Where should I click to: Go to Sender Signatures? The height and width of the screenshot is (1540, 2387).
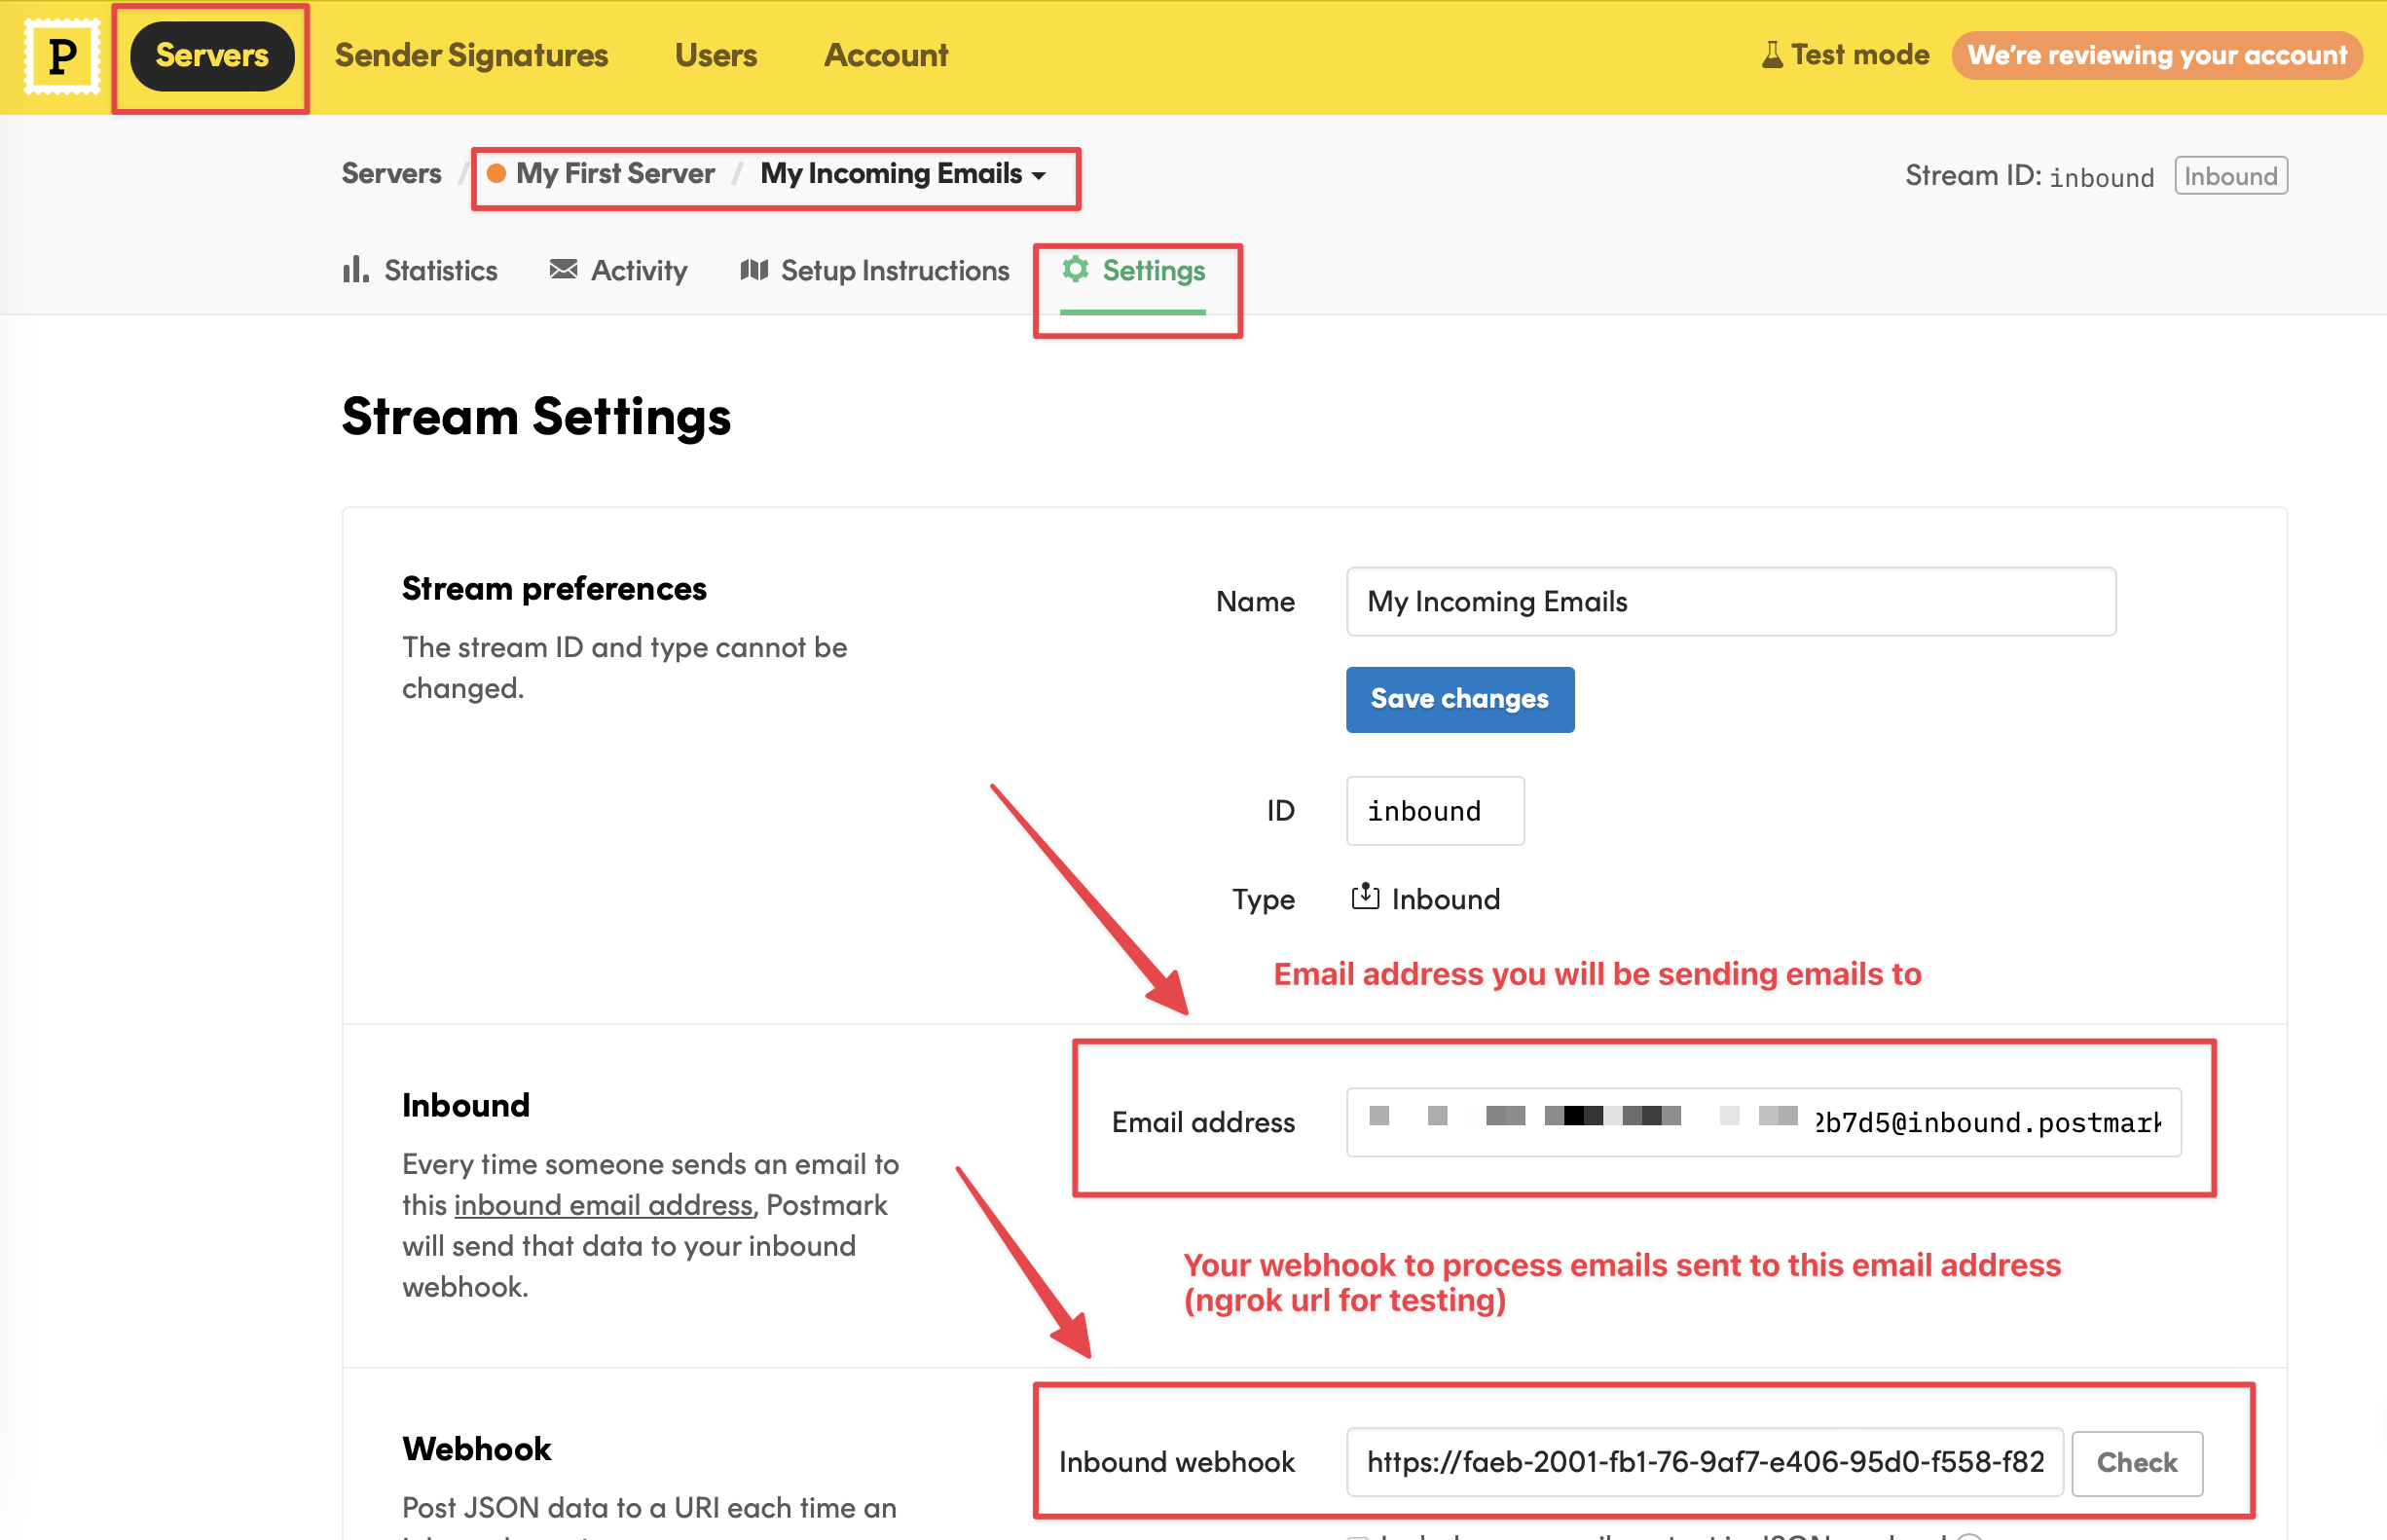point(471,56)
